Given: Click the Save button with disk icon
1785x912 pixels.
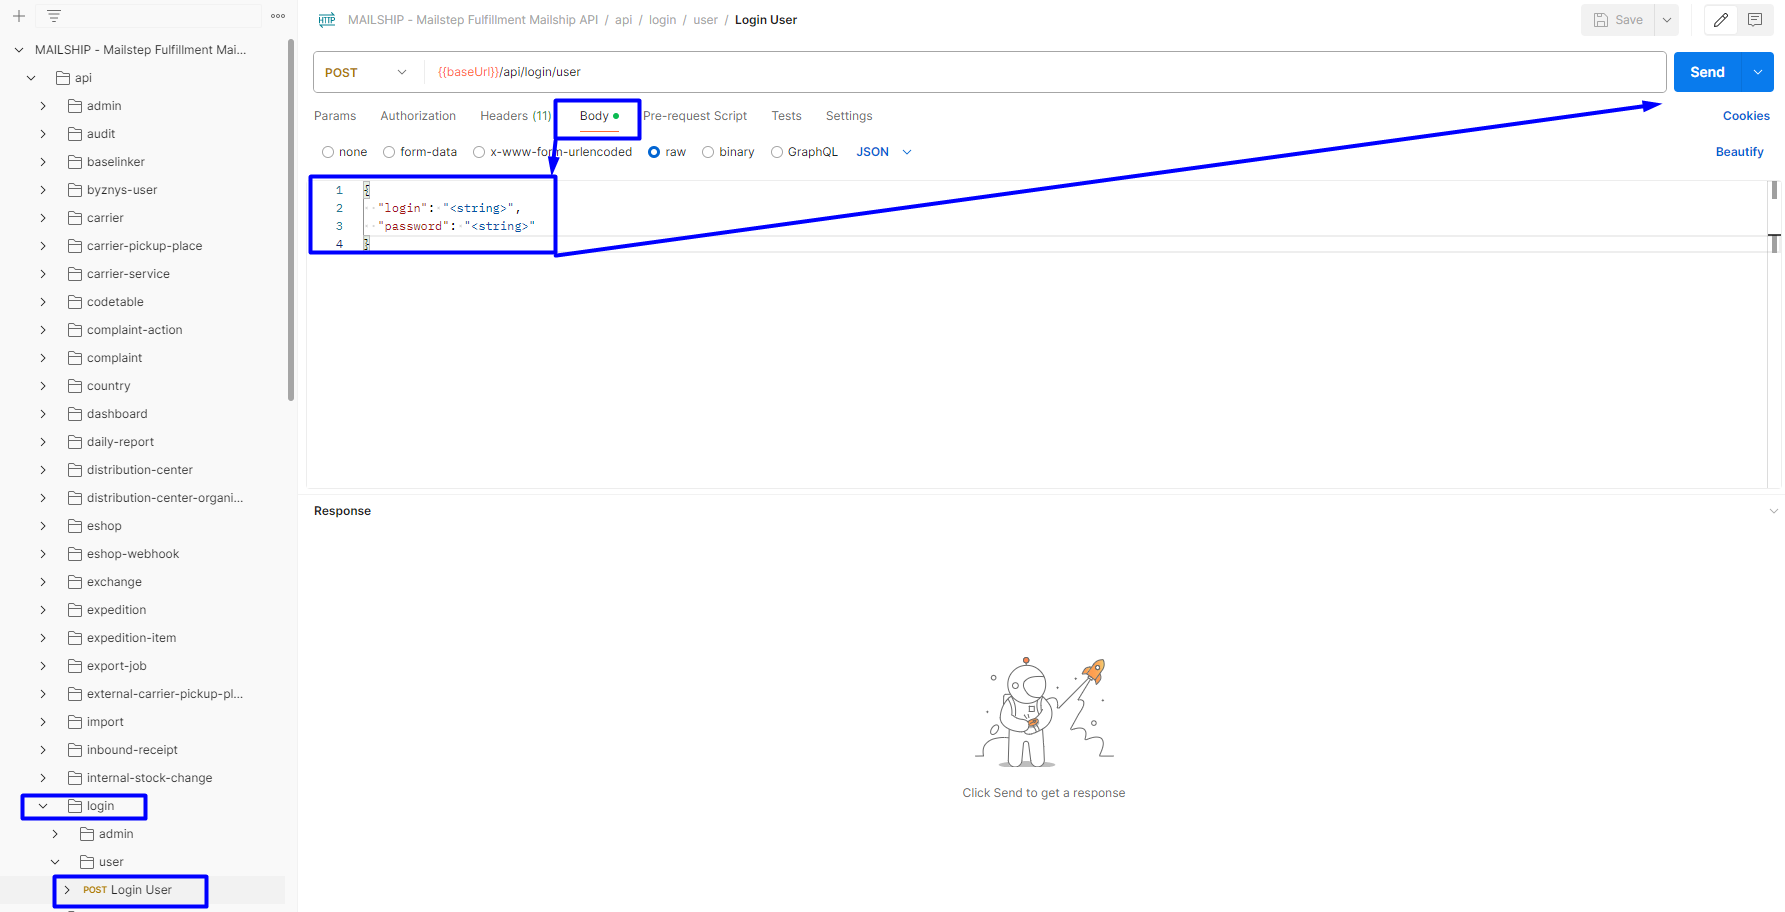Looking at the screenshot, I should click(x=1618, y=20).
